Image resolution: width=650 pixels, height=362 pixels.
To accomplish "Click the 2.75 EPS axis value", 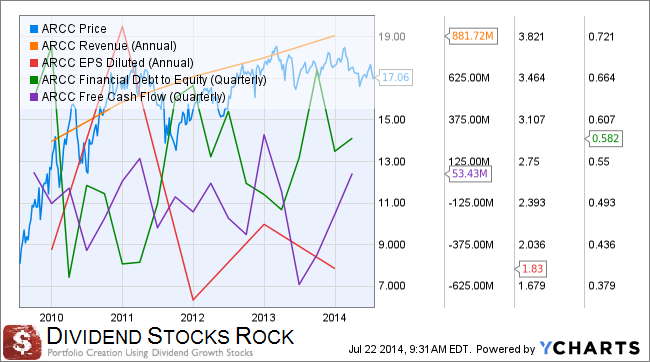I will [x=529, y=161].
